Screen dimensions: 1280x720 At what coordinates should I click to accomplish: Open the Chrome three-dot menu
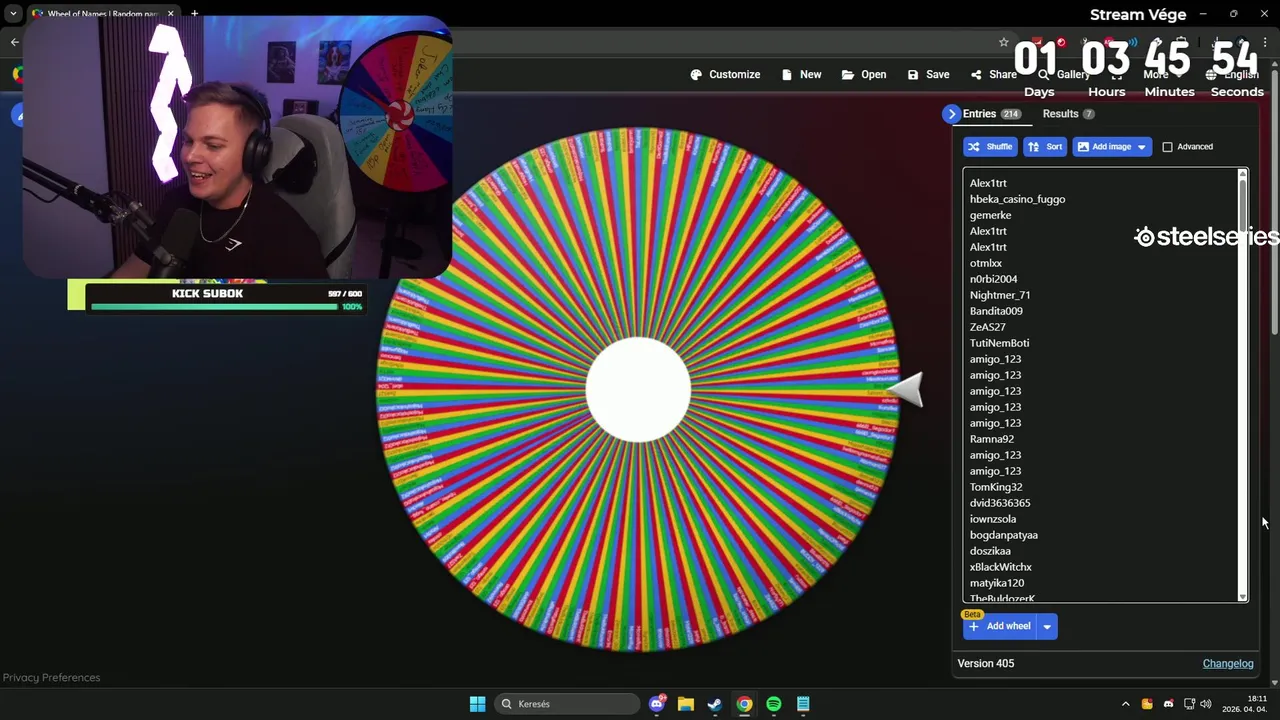[1265, 42]
